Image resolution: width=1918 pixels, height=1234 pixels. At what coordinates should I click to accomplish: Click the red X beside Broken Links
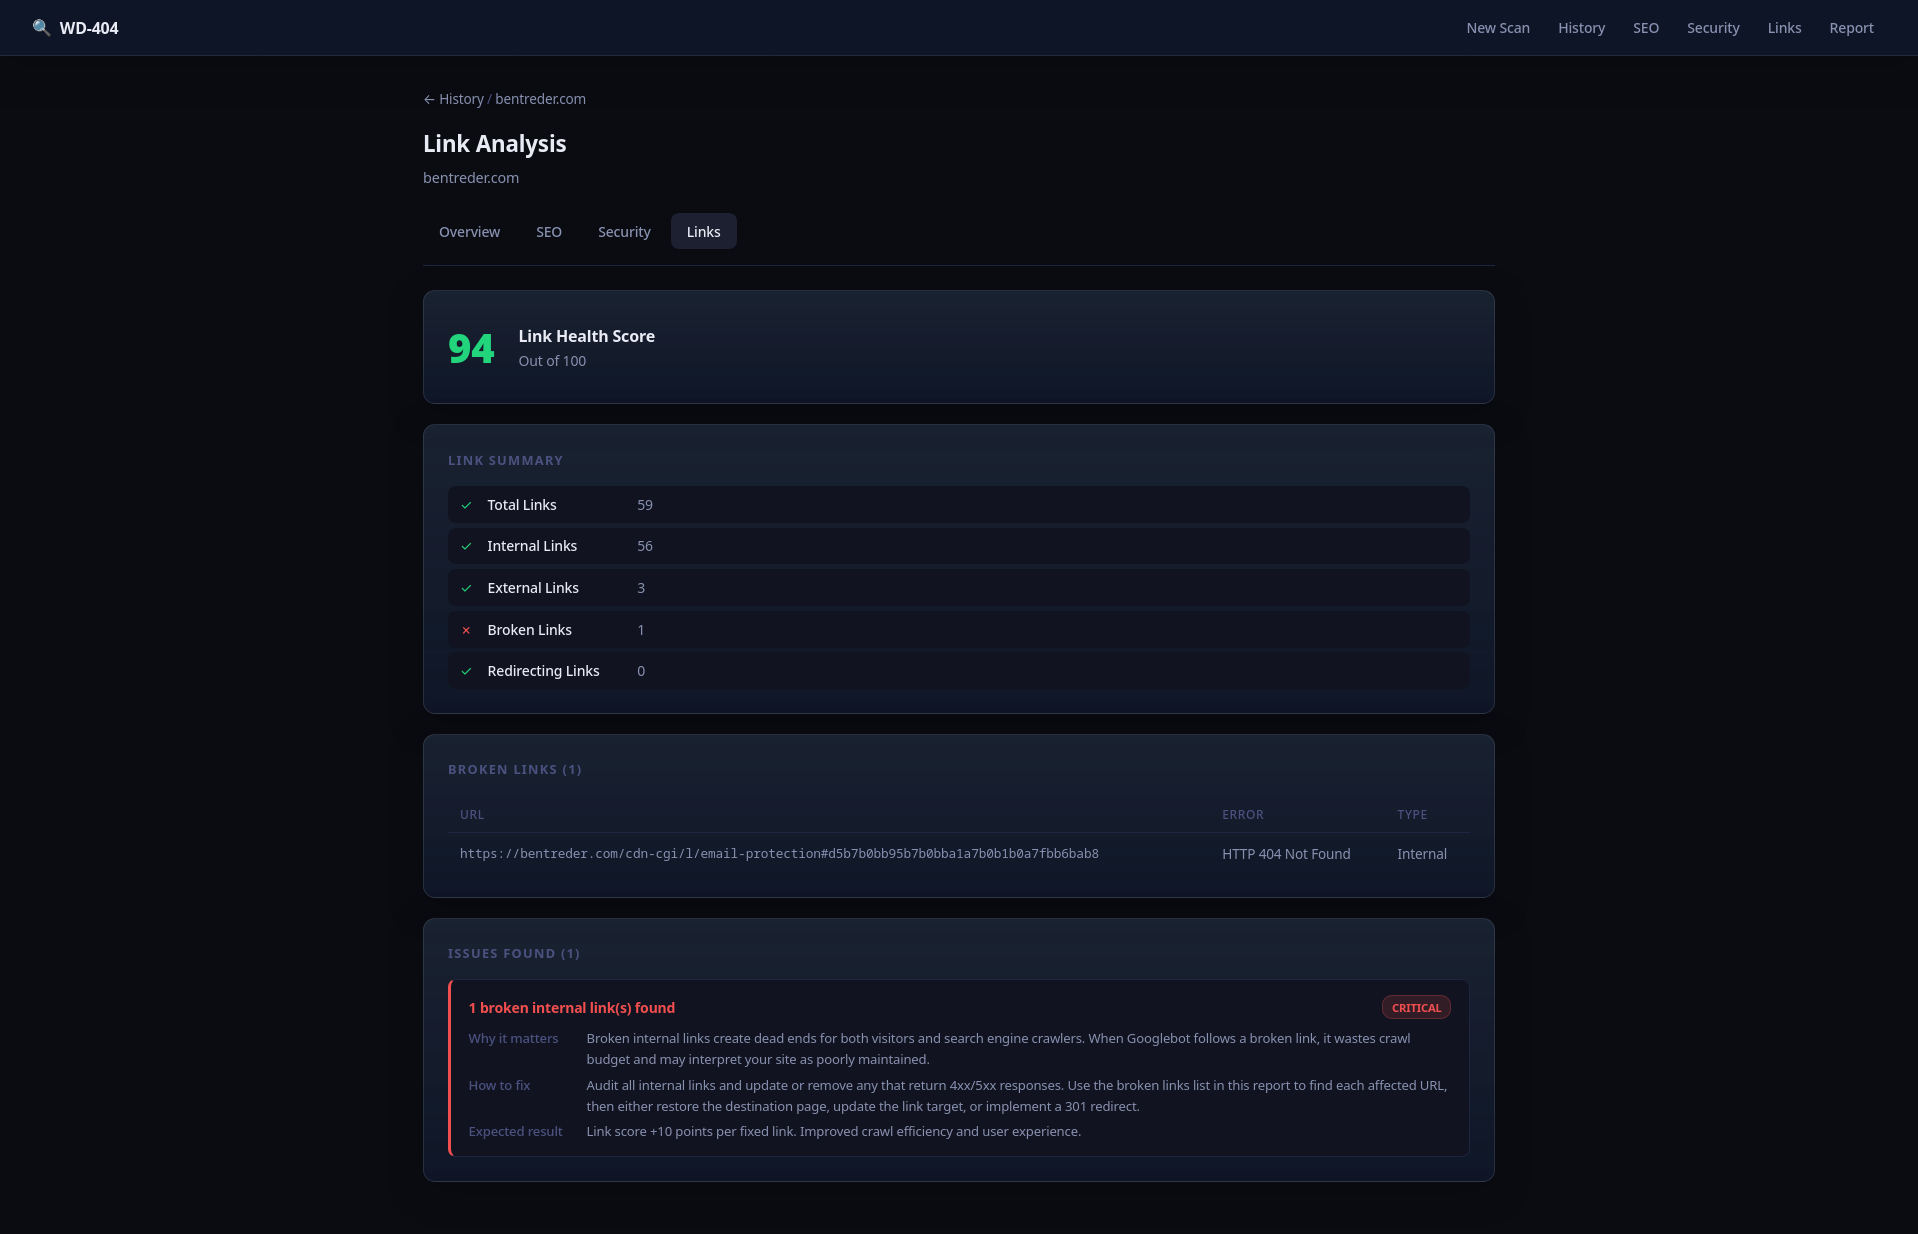[x=466, y=630]
